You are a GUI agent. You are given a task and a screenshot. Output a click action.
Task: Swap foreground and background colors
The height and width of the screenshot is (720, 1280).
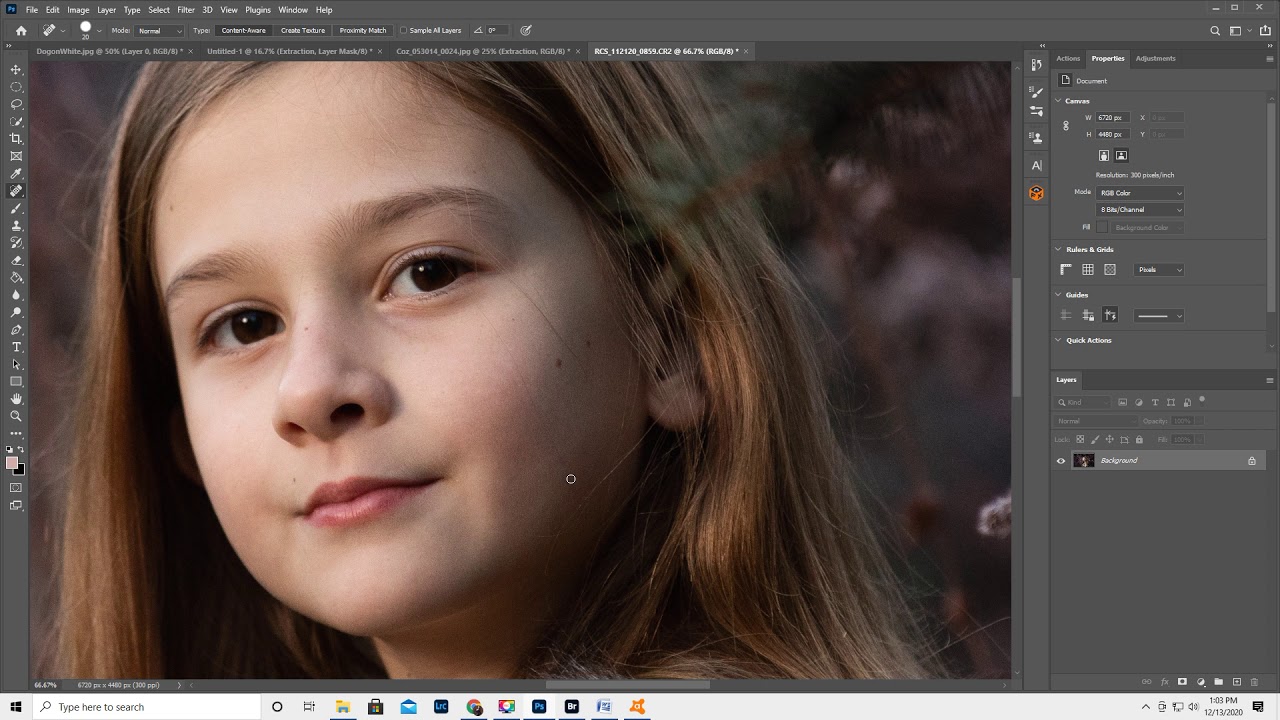[x=21, y=449]
